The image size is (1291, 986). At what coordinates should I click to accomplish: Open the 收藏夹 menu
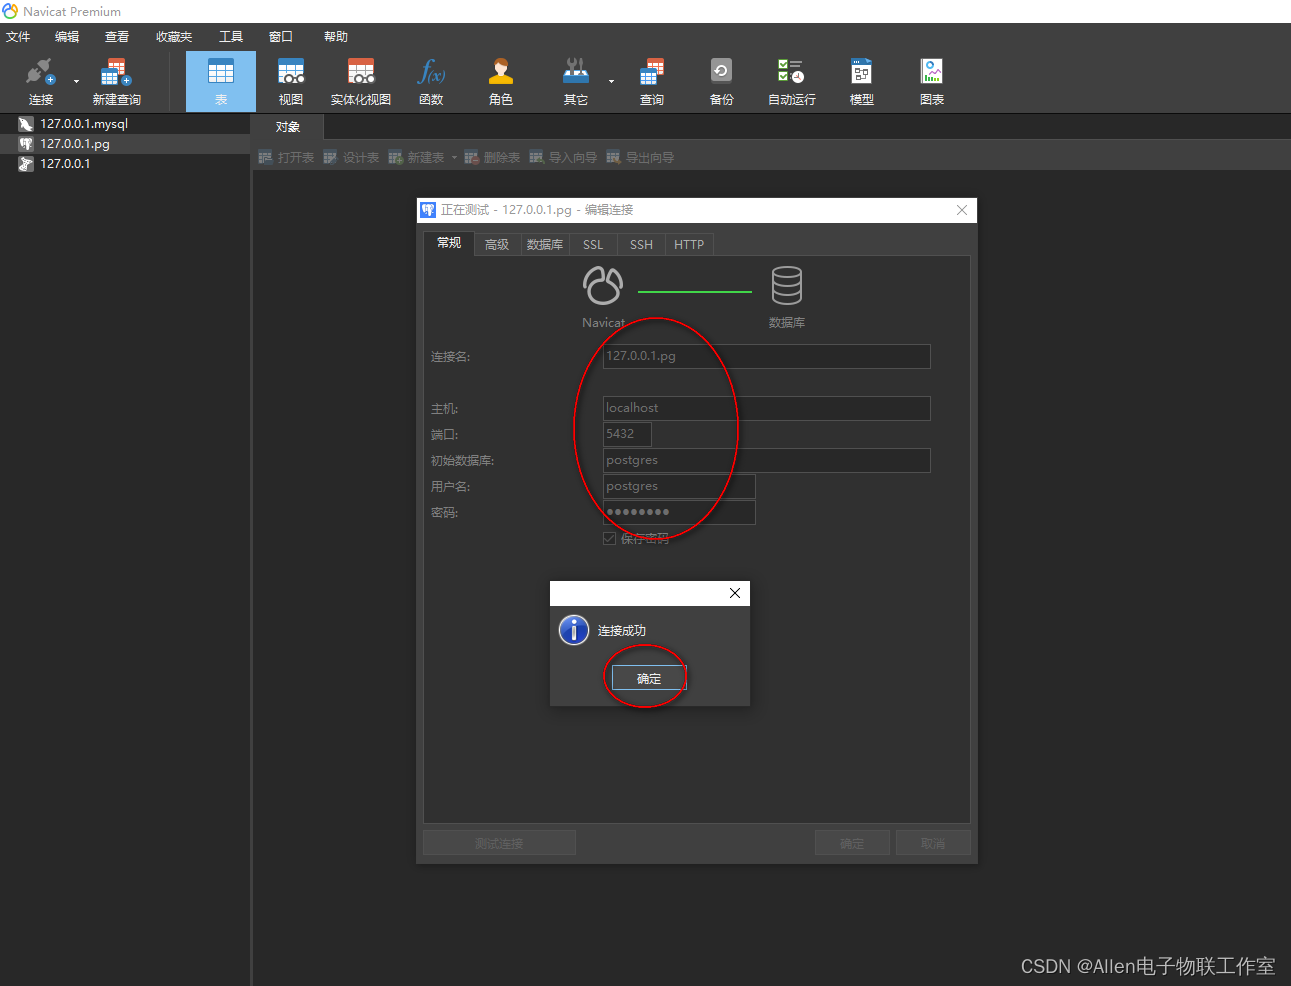pos(174,37)
